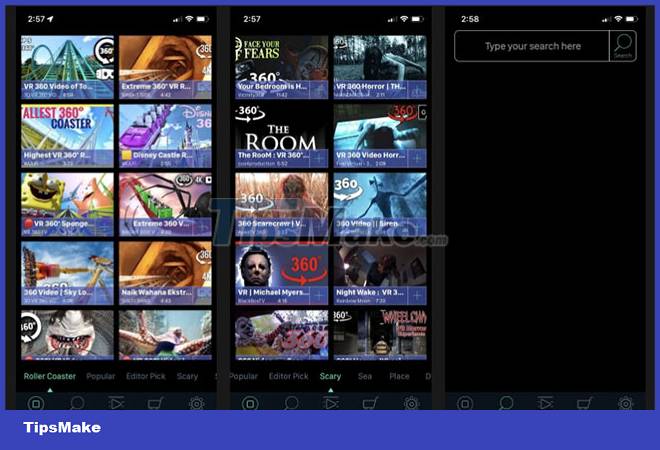Open the video playlist icon on the Roller Coaster screen

click(116, 403)
